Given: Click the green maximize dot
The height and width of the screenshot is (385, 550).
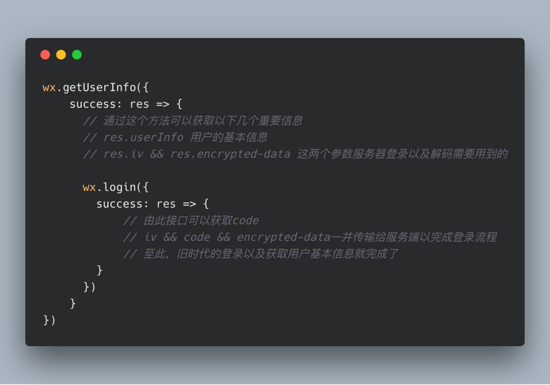Looking at the screenshot, I should point(77,55).
